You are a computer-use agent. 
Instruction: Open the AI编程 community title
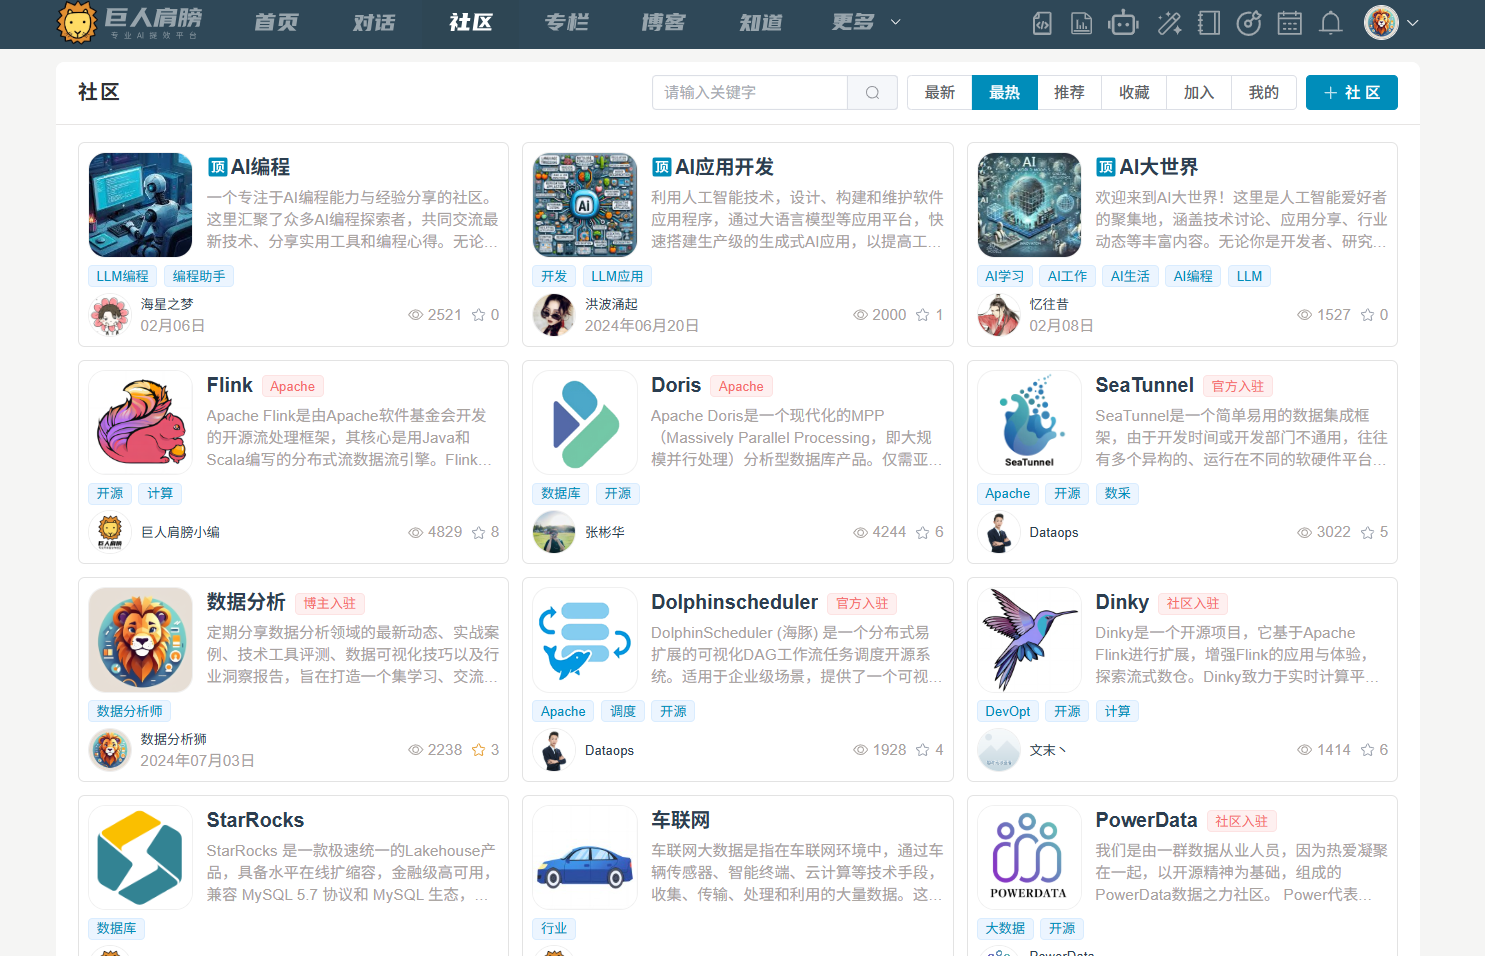[260, 167]
